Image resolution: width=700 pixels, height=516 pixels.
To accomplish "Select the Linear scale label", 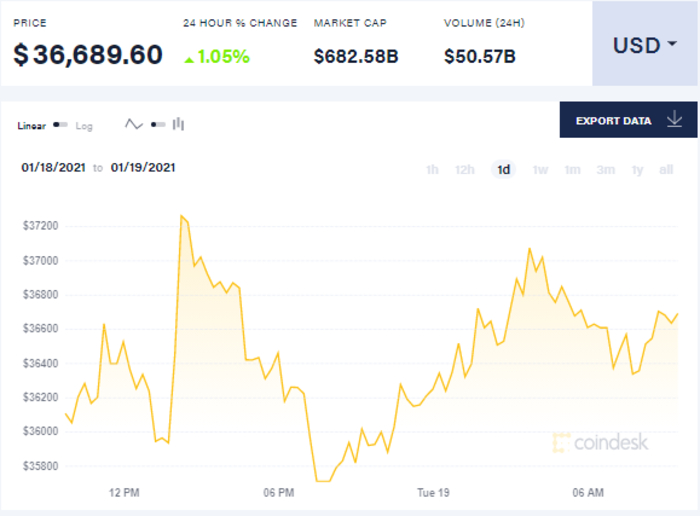I will [x=32, y=126].
